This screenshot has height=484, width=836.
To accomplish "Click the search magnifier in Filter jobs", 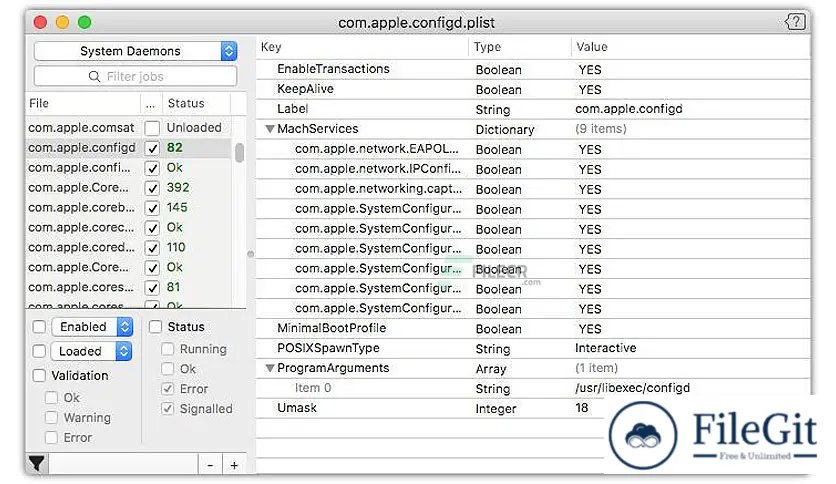I will click(x=94, y=77).
